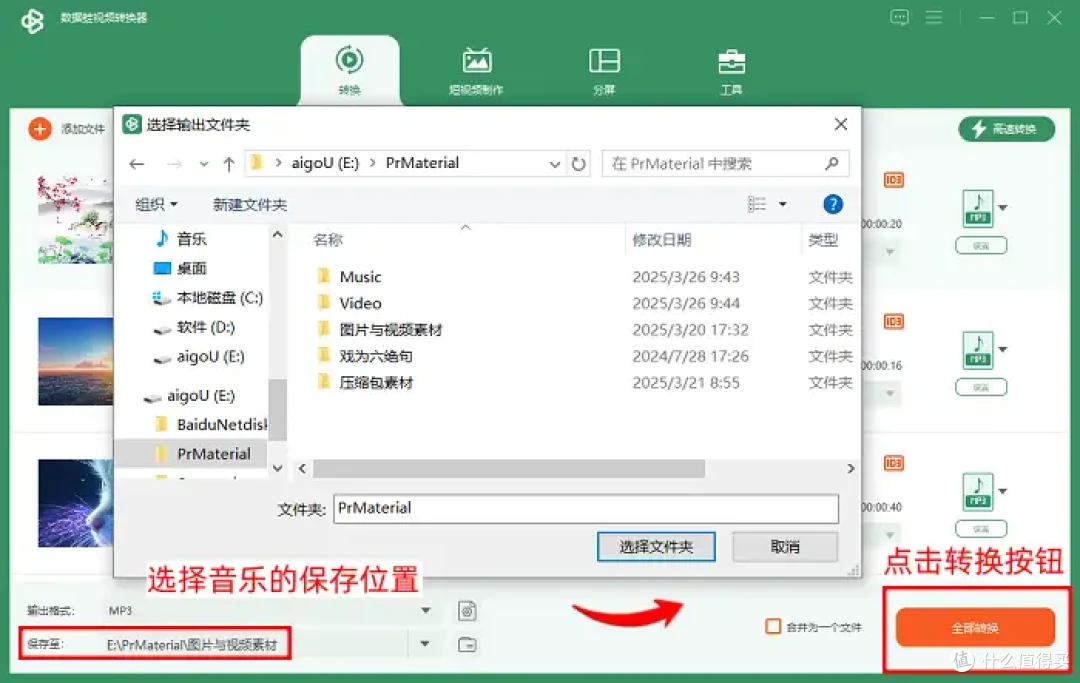Click the third file's 设置 button
This screenshot has width=1080, height=683.
point(981,529)
